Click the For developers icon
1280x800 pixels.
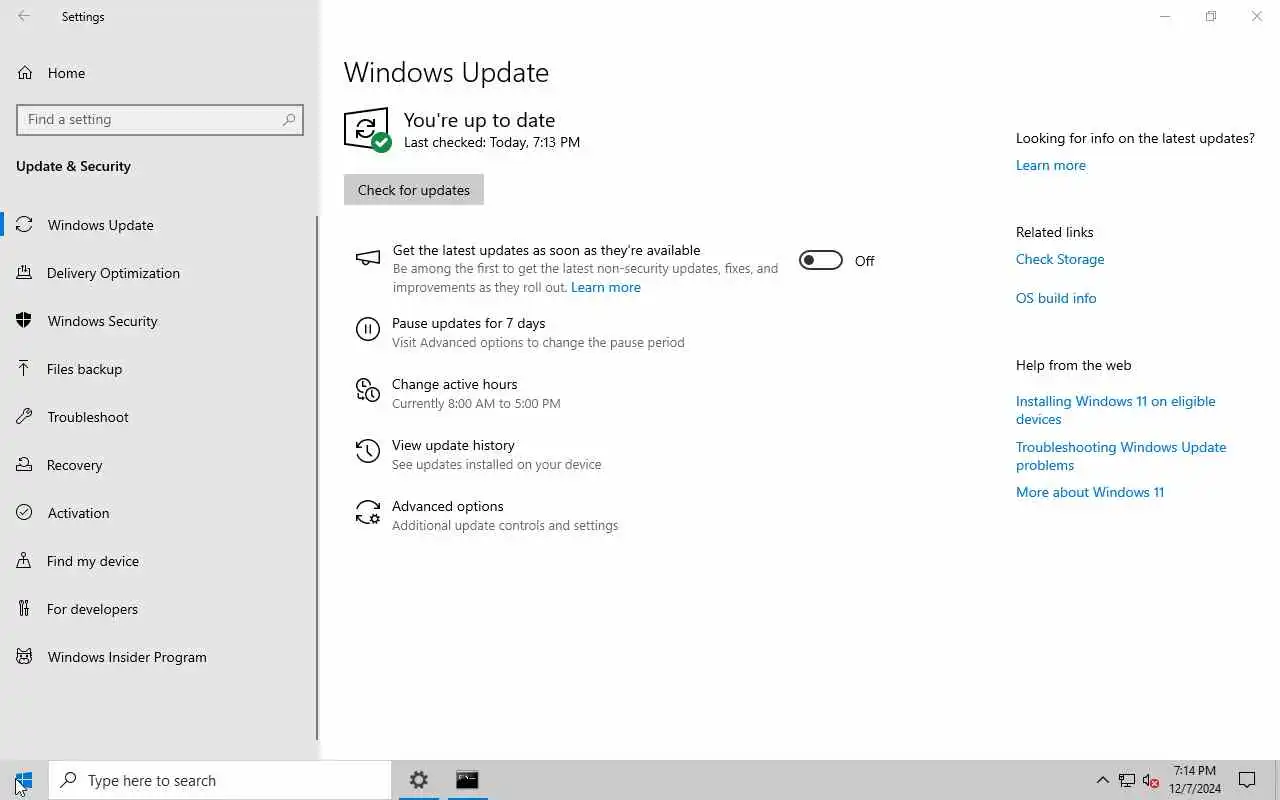pyautogui.click(x=25, y=609)
